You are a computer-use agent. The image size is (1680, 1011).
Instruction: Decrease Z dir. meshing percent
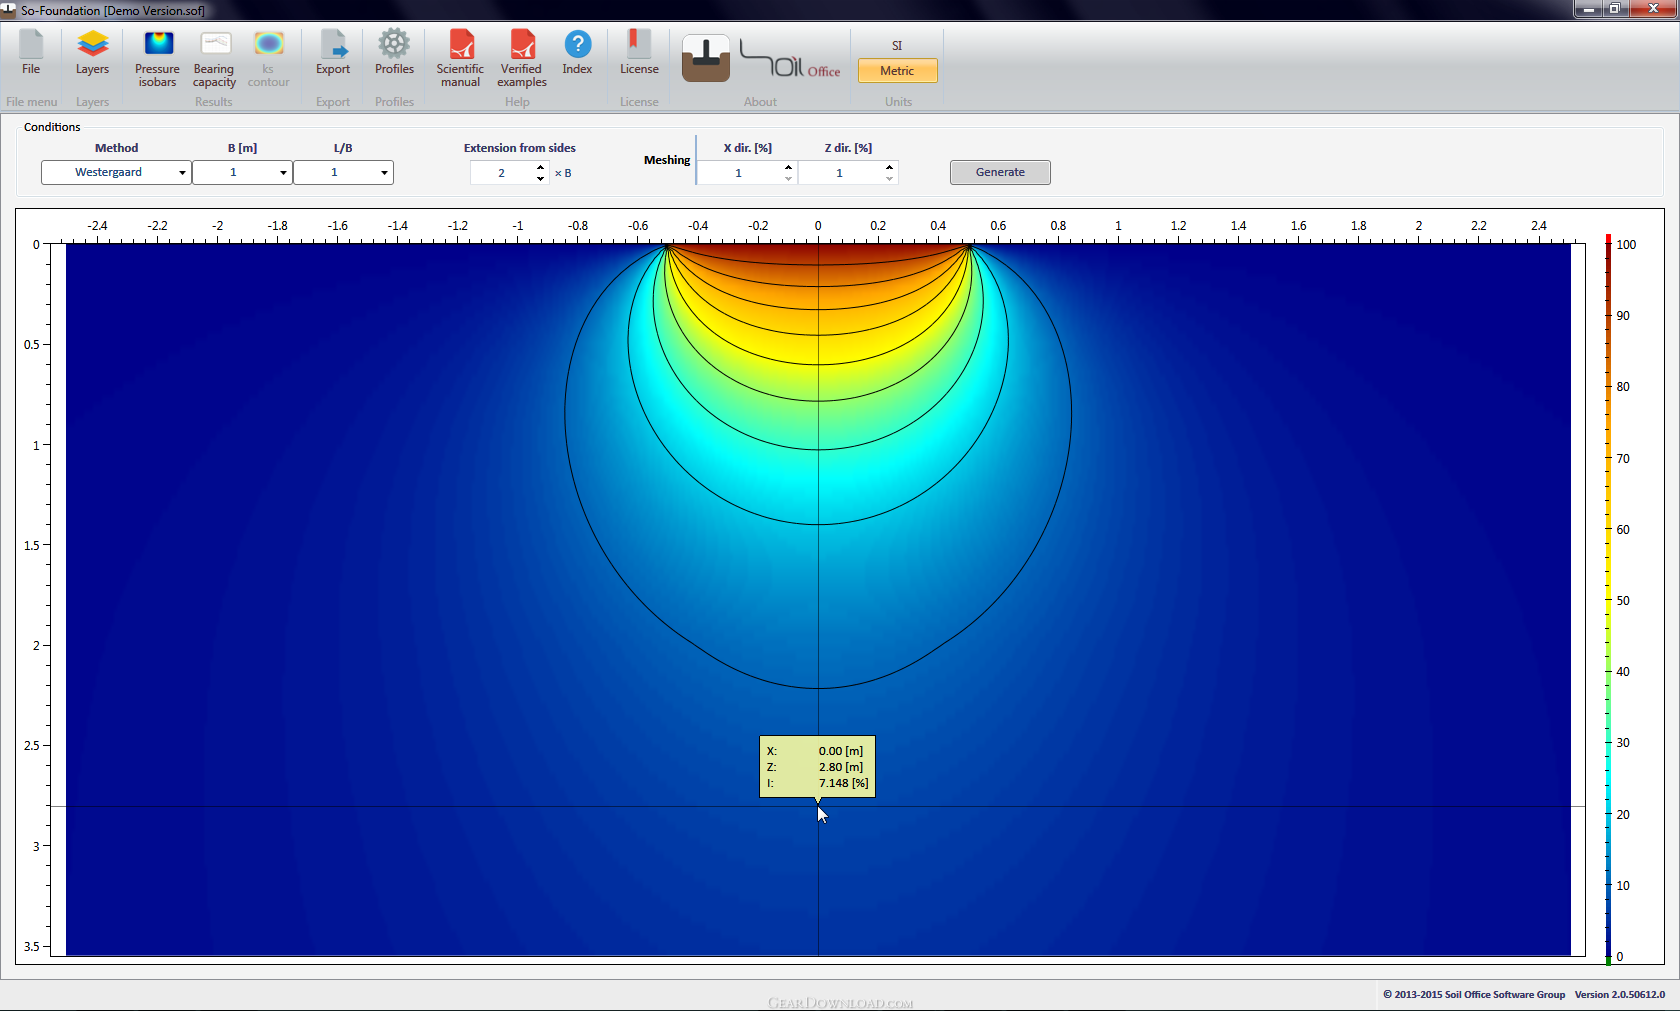[889, 178]
